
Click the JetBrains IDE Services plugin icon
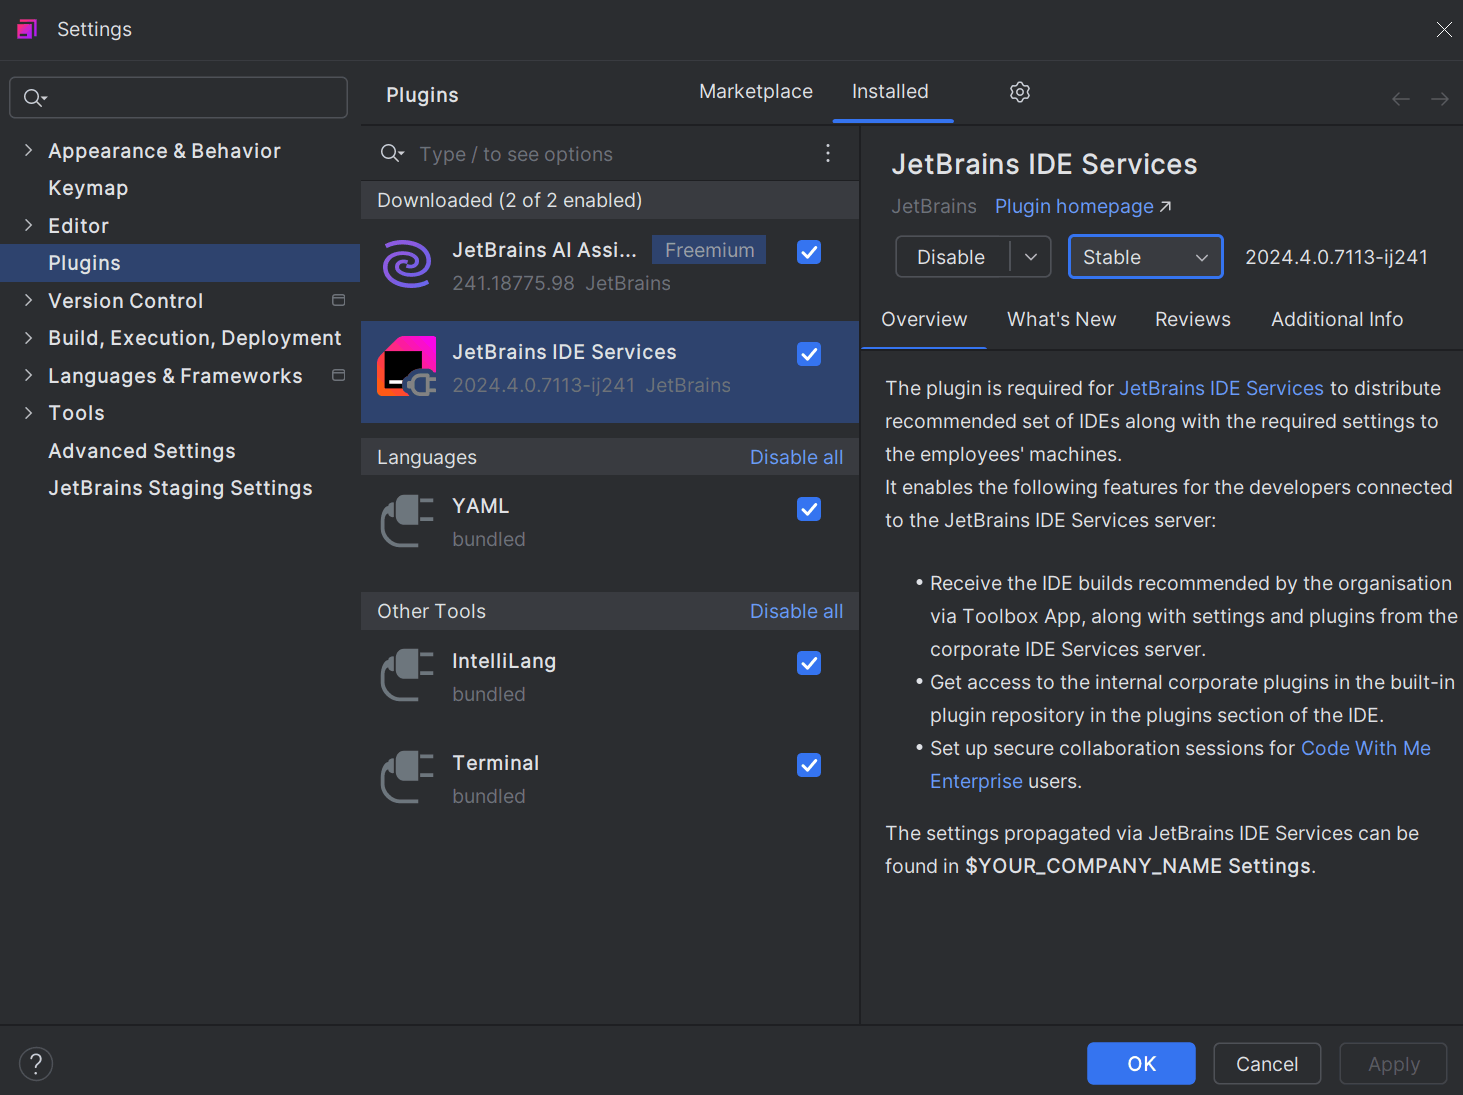point(407,367)
